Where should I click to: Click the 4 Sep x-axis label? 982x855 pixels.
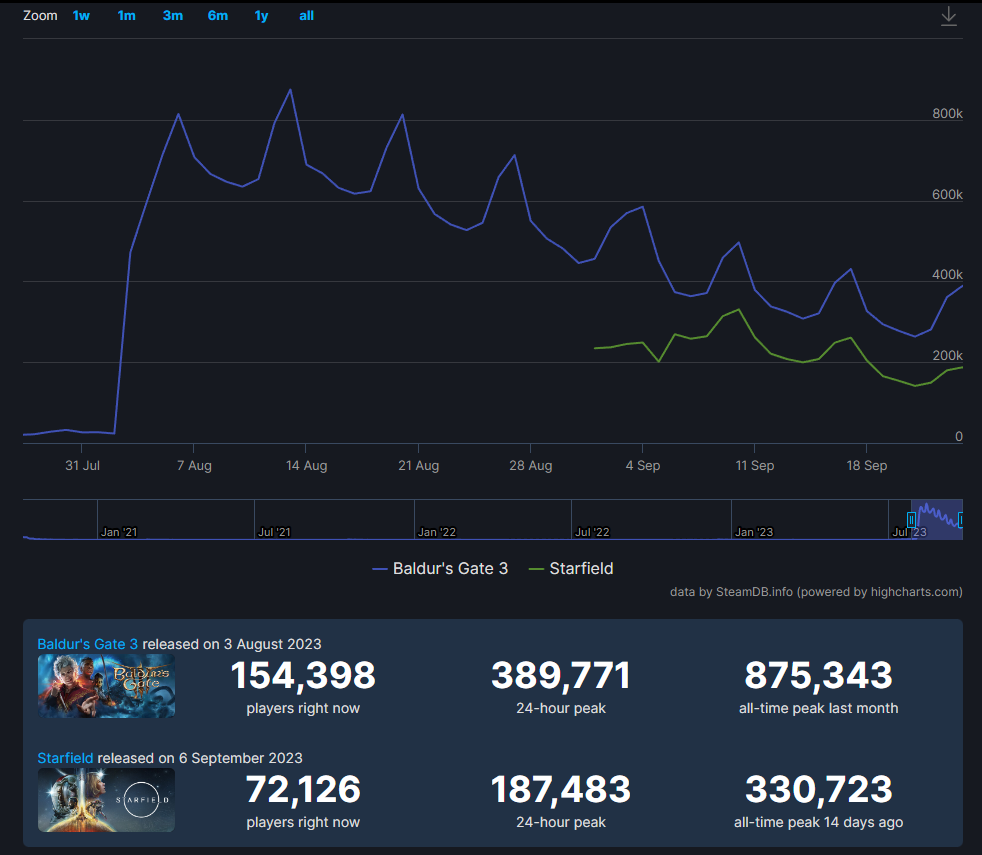coord(643,465)
